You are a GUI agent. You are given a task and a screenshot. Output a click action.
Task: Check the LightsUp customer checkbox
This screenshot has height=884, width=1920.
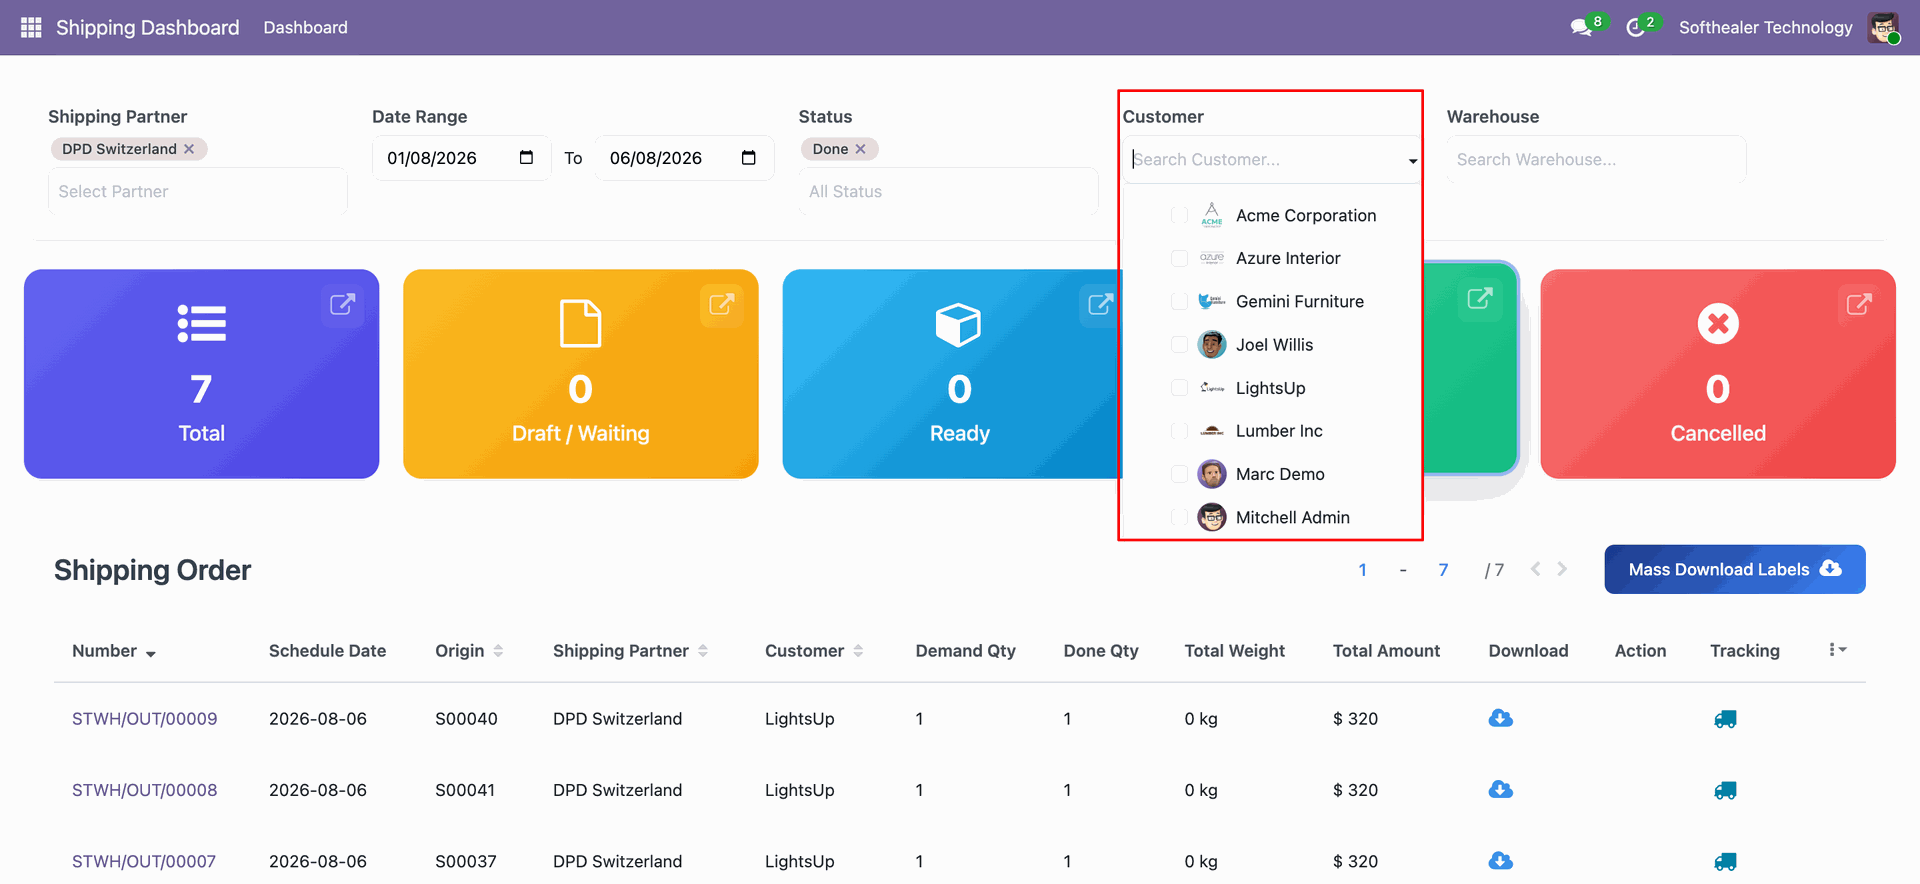(1180, 388)
